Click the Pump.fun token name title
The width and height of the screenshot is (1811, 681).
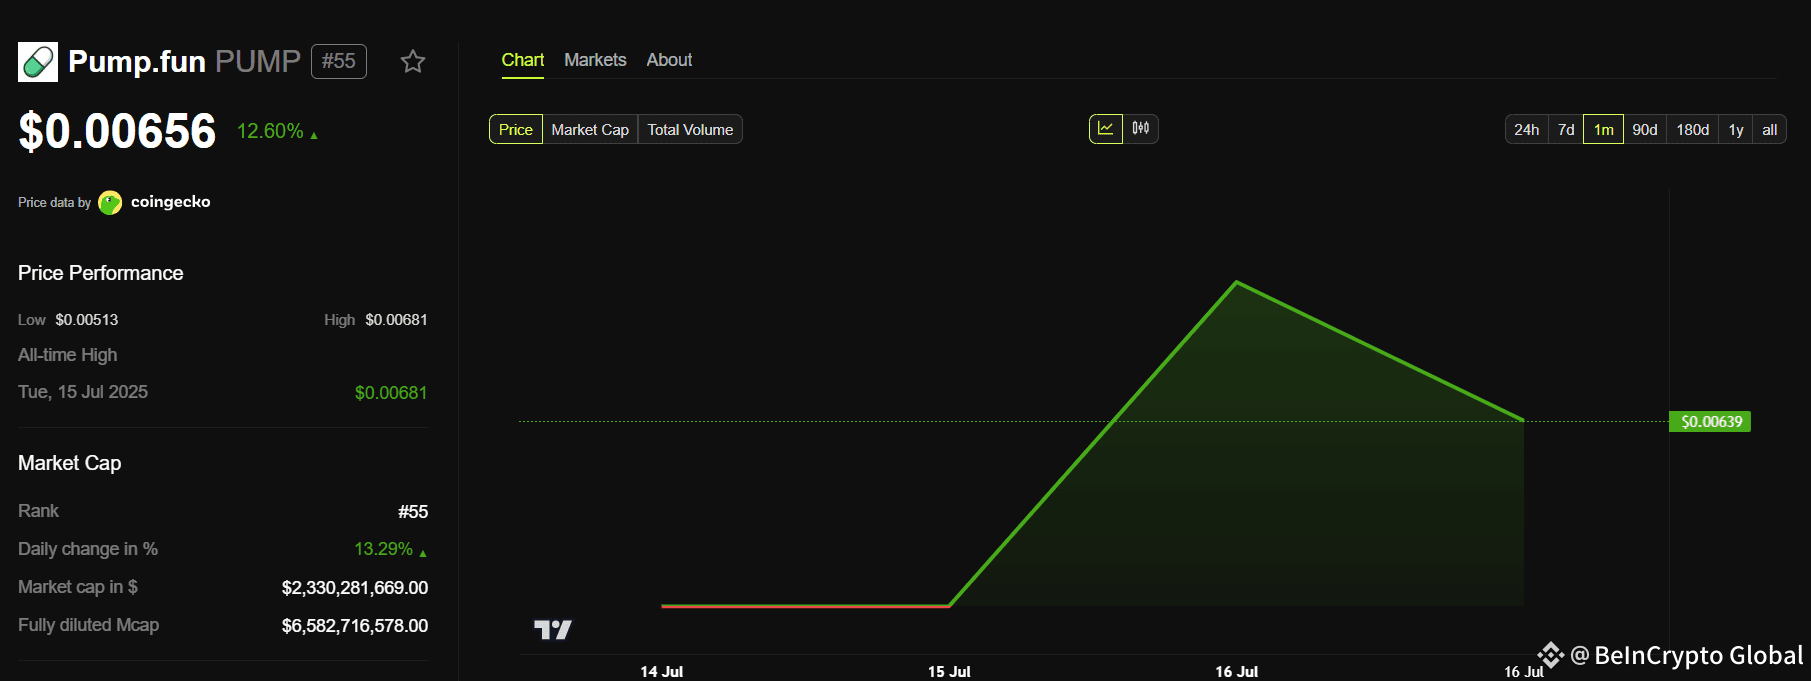pyautogui.click(x=137, y=61)
